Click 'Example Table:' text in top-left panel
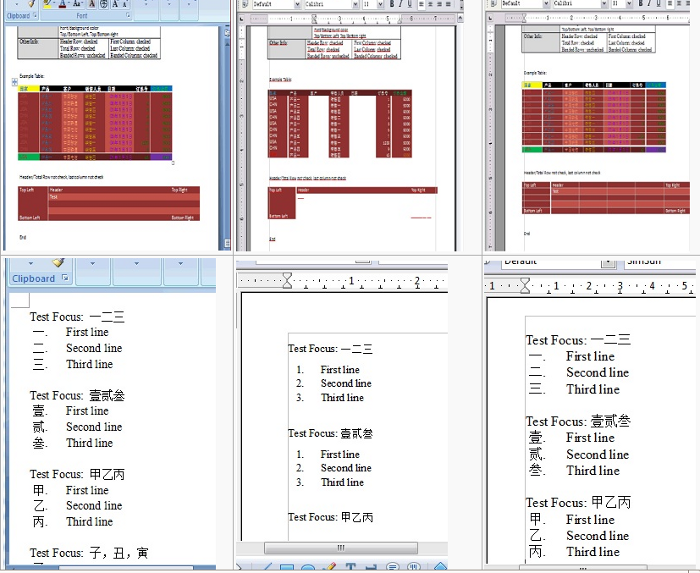The height and width of the screenshot is (573, 700). pyautogui.click(x=32, y=76)
